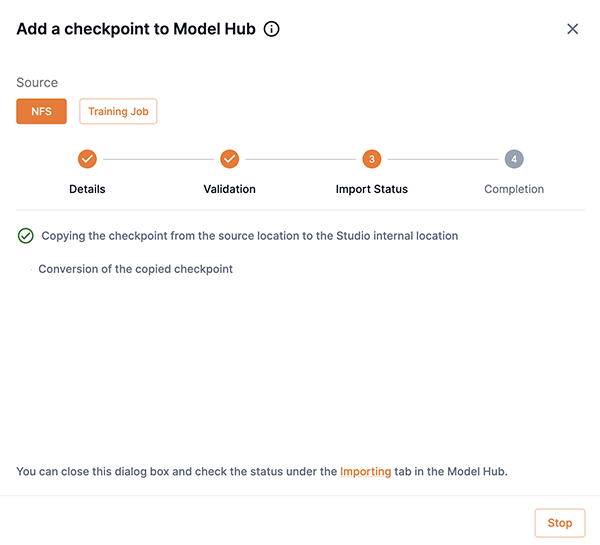Viewport: 600px width, 545px height.
Task: Click the Completion step label
Action: (x=514, y=189)
